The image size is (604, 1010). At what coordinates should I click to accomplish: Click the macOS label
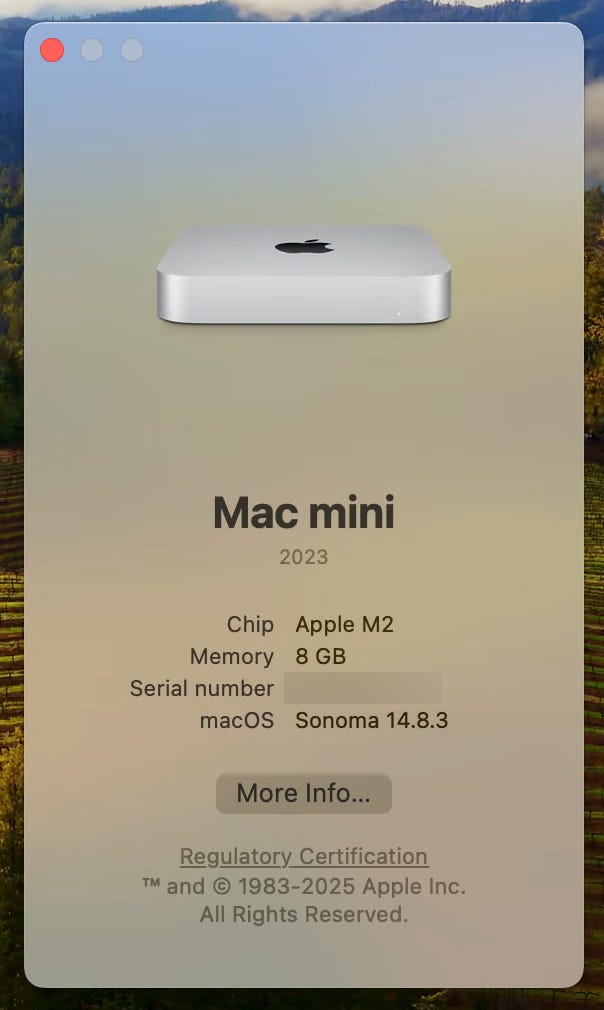[236, 720]
